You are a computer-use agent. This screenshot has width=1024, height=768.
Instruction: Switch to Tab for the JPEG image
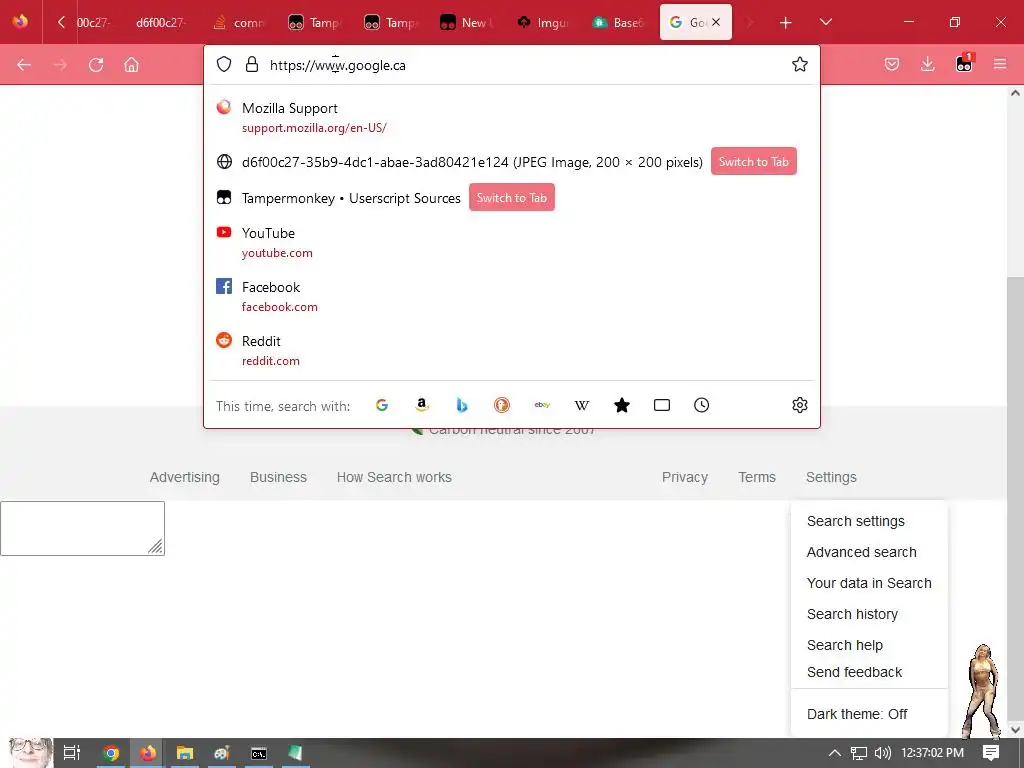click(754, 161)
